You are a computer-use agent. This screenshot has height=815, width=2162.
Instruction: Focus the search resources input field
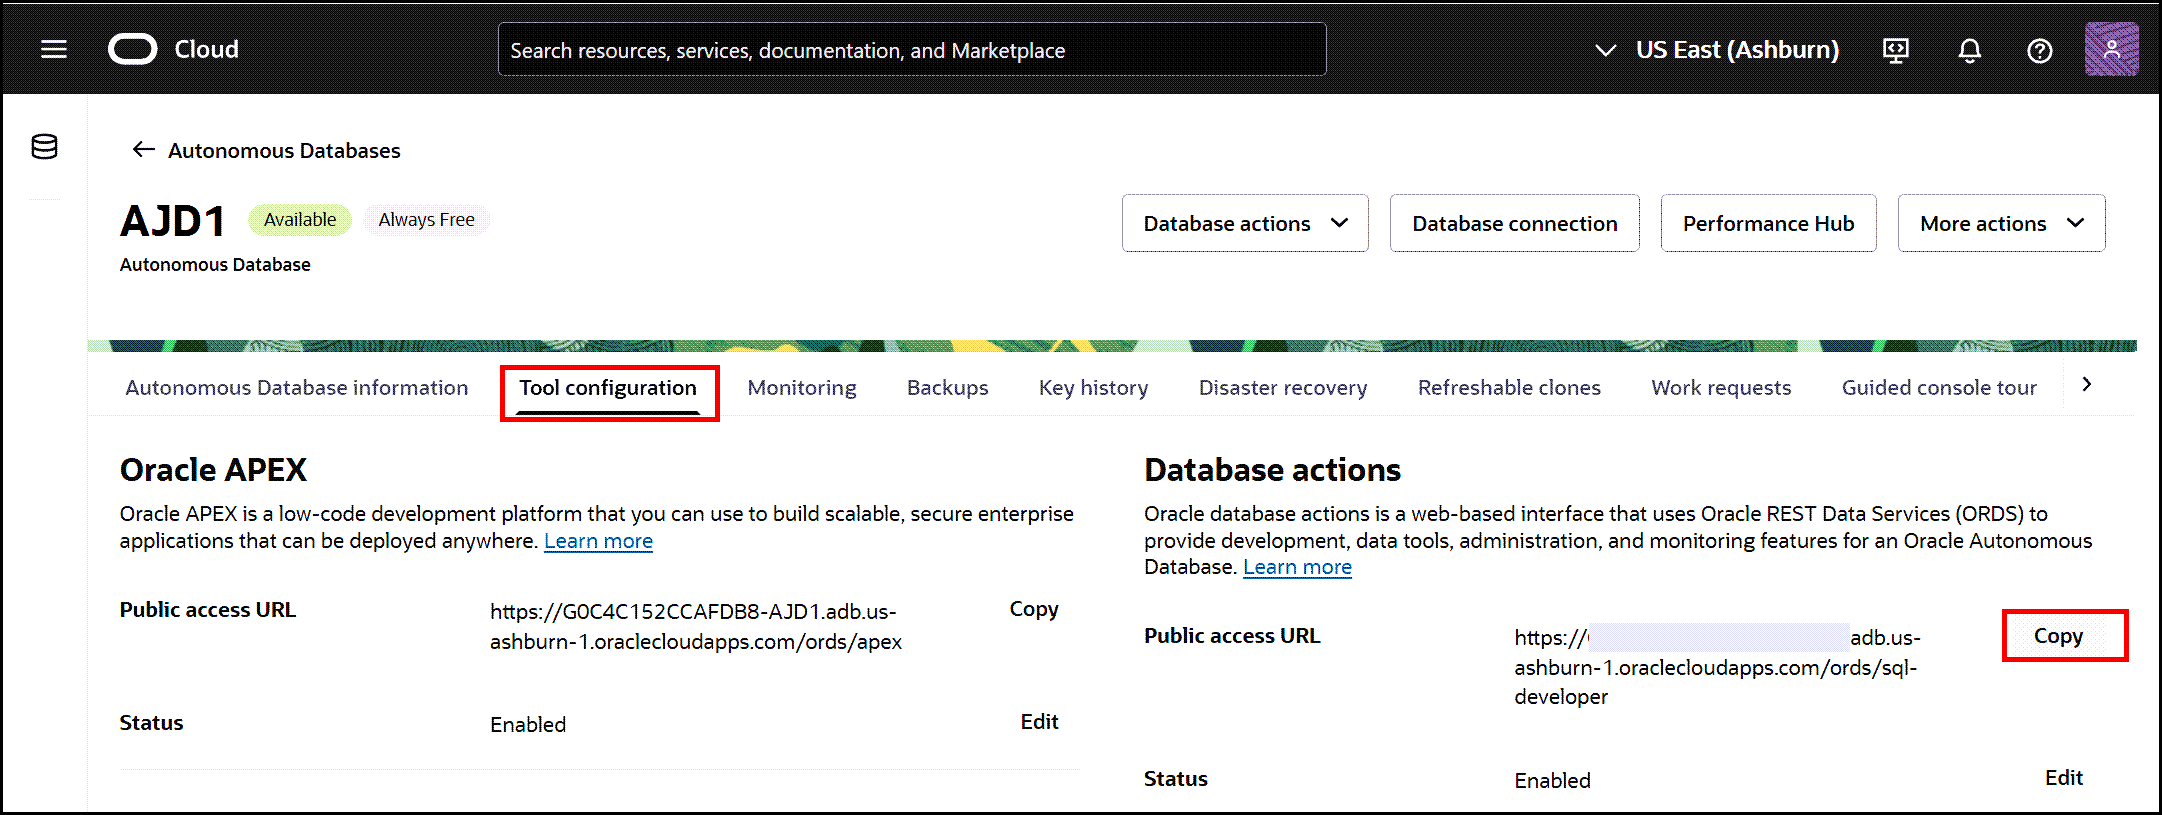point(912,50)
